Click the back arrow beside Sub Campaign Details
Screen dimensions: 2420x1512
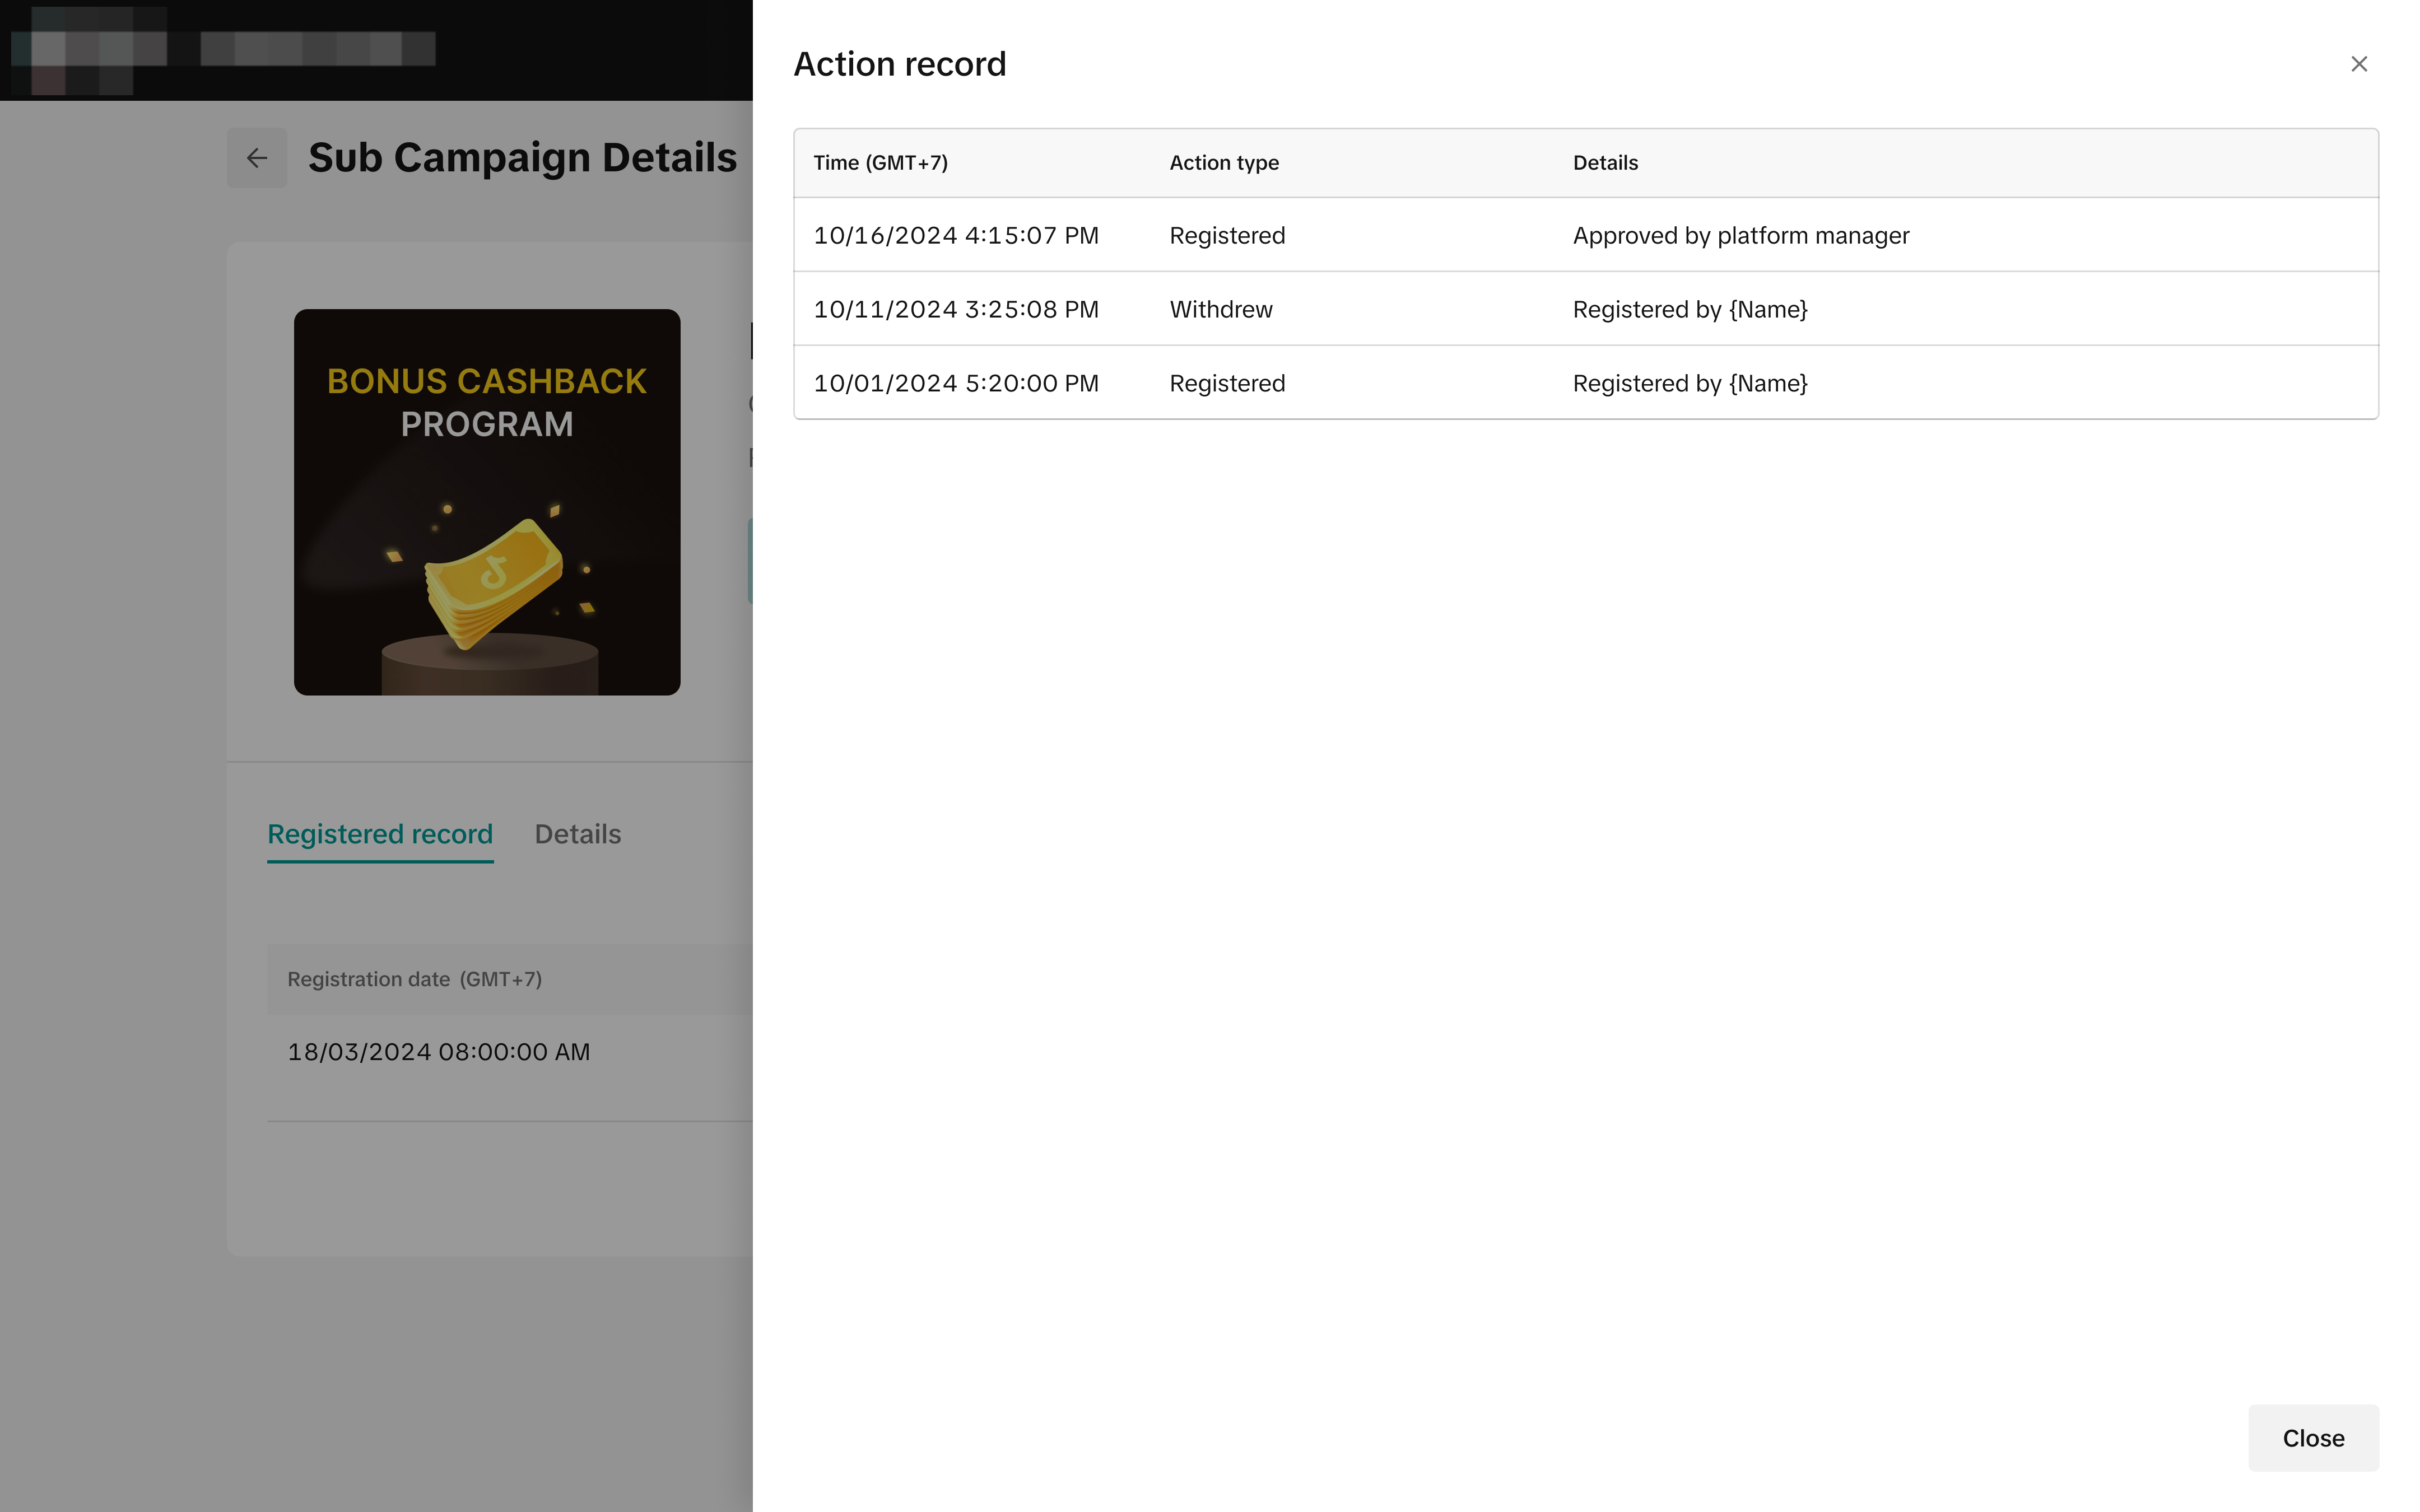(257, 158)
